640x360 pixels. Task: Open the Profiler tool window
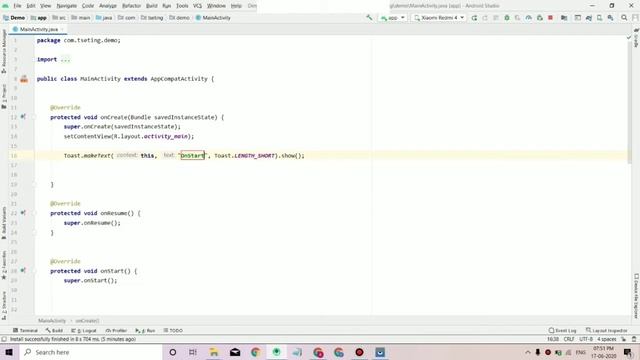(x=116, y=330)
